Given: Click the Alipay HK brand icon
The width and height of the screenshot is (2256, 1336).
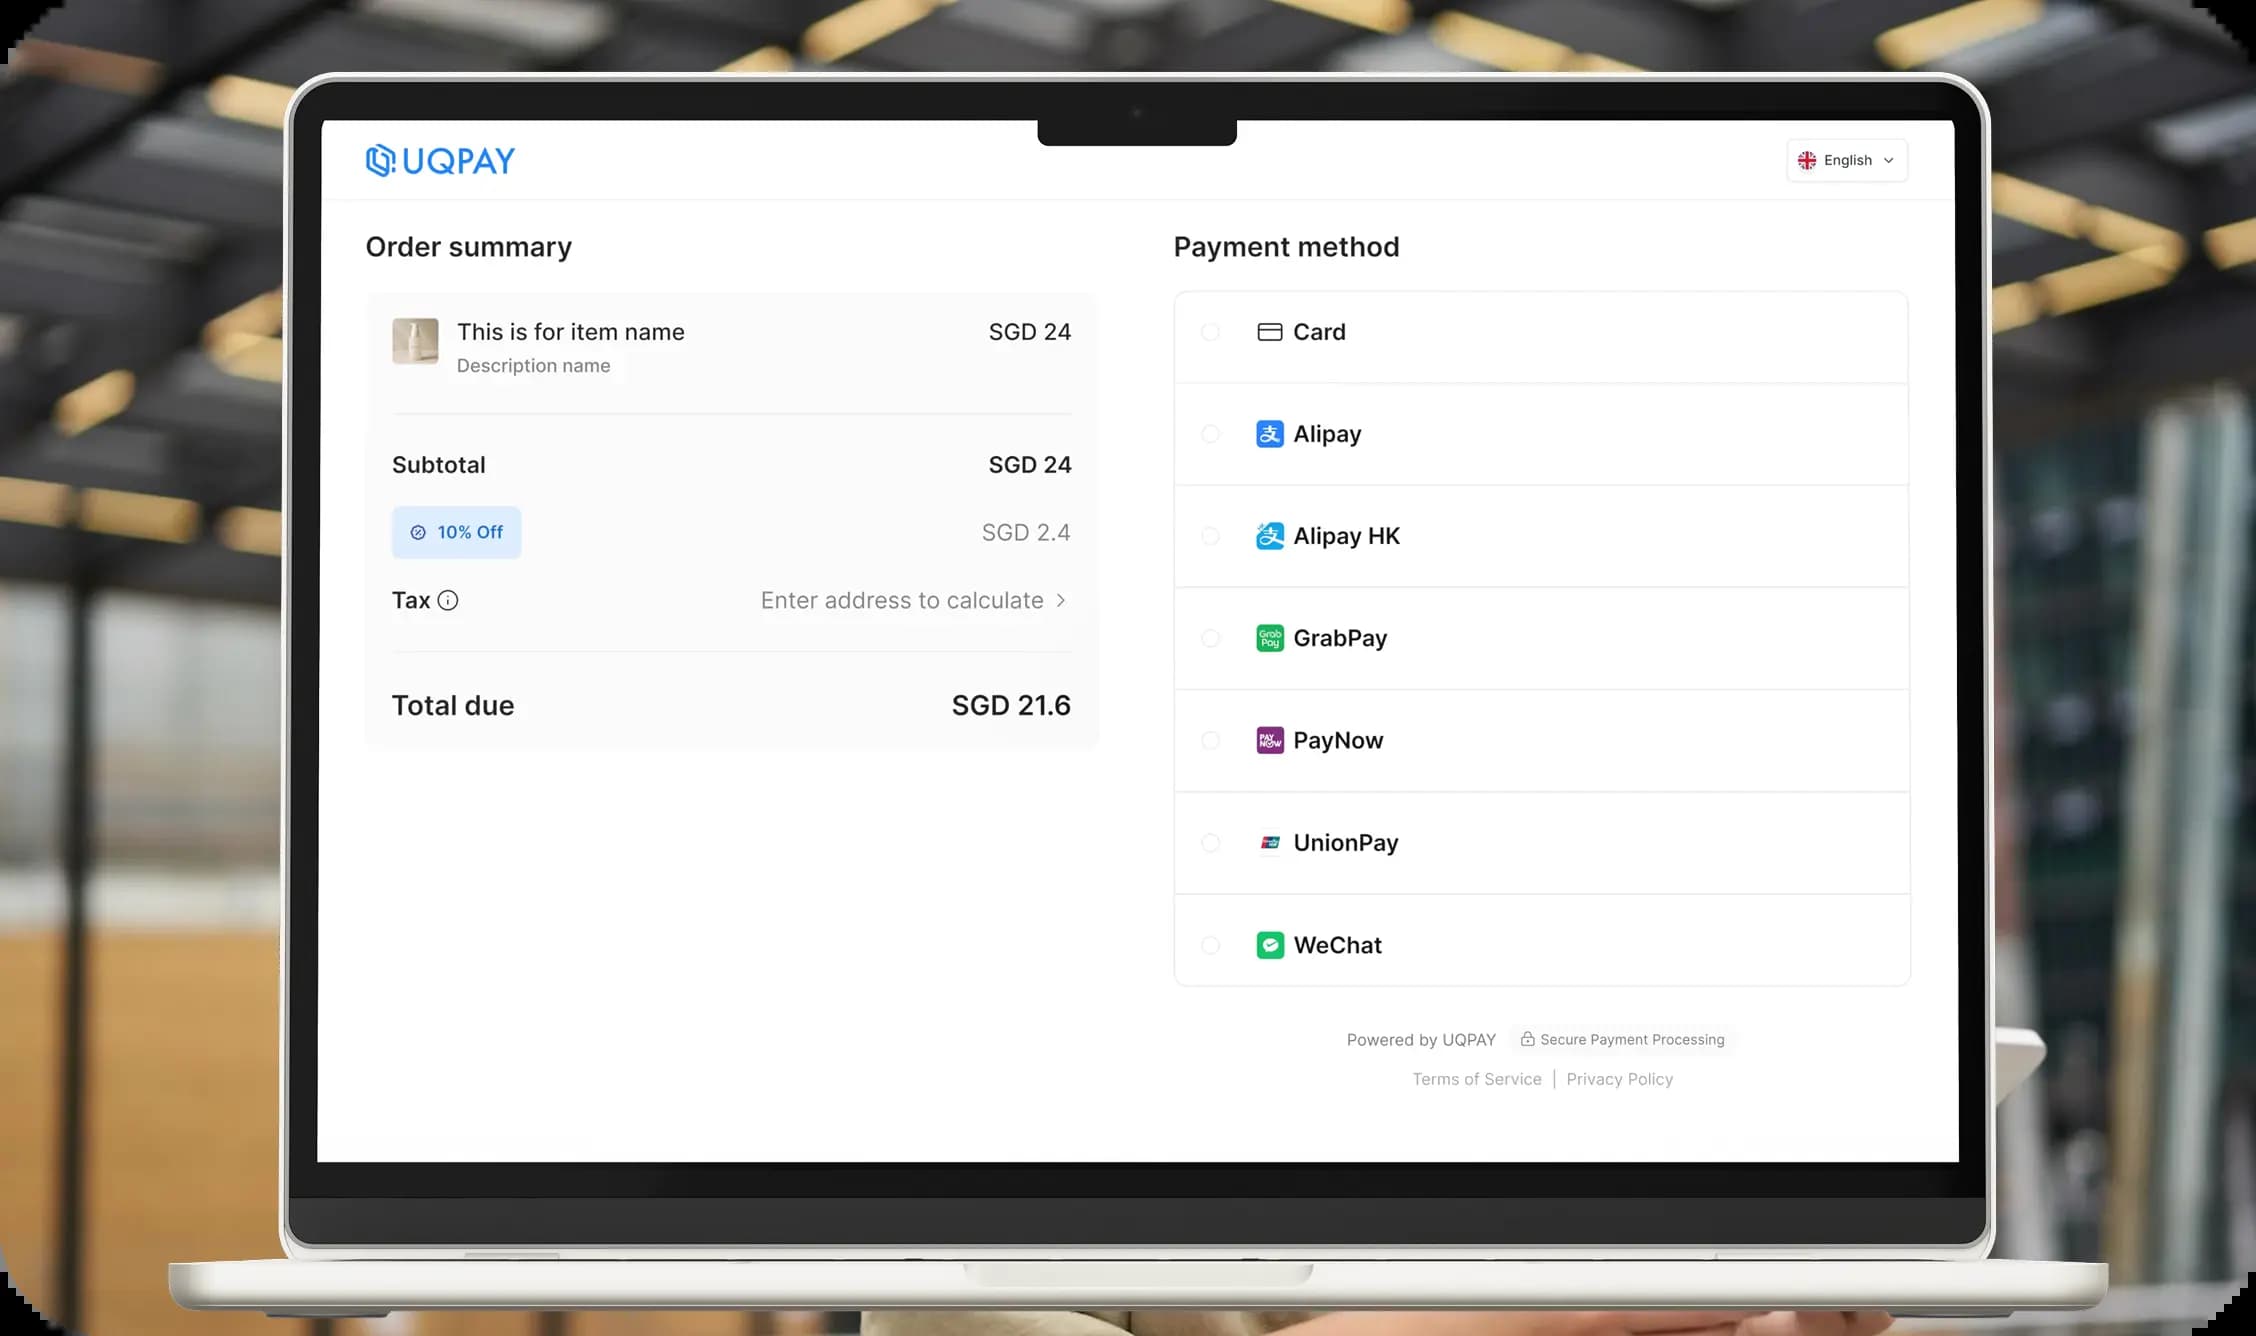Looking at the screenshot, I should tap(1269, 536).
